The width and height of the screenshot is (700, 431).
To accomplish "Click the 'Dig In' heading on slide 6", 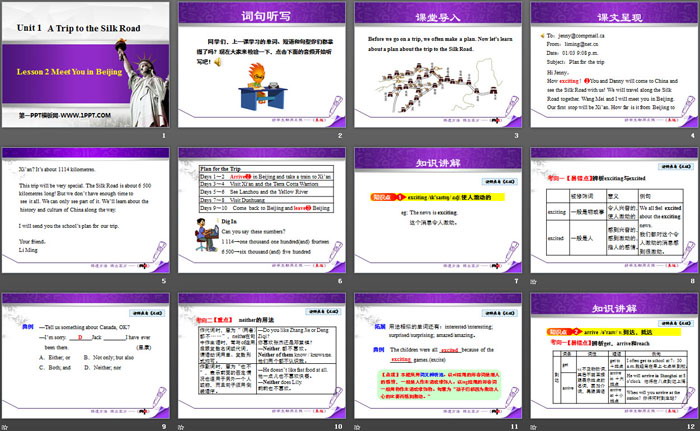I will [x=227, y=217].
